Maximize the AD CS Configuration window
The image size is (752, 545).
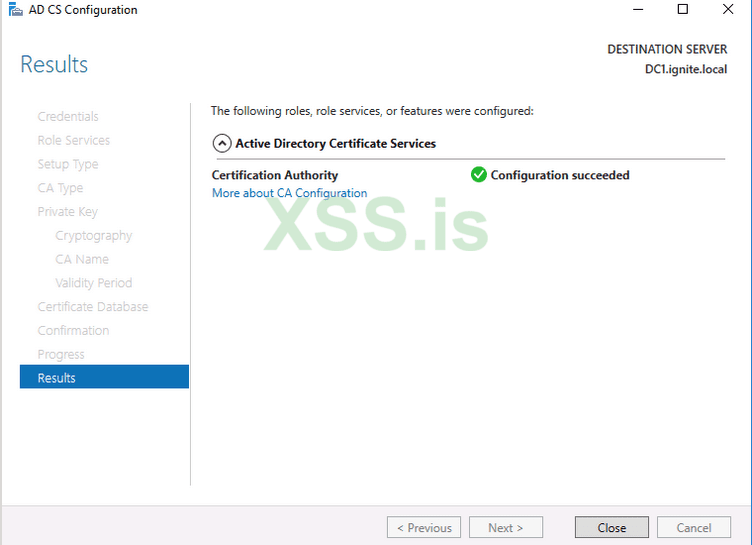click(x=683, y=10)
